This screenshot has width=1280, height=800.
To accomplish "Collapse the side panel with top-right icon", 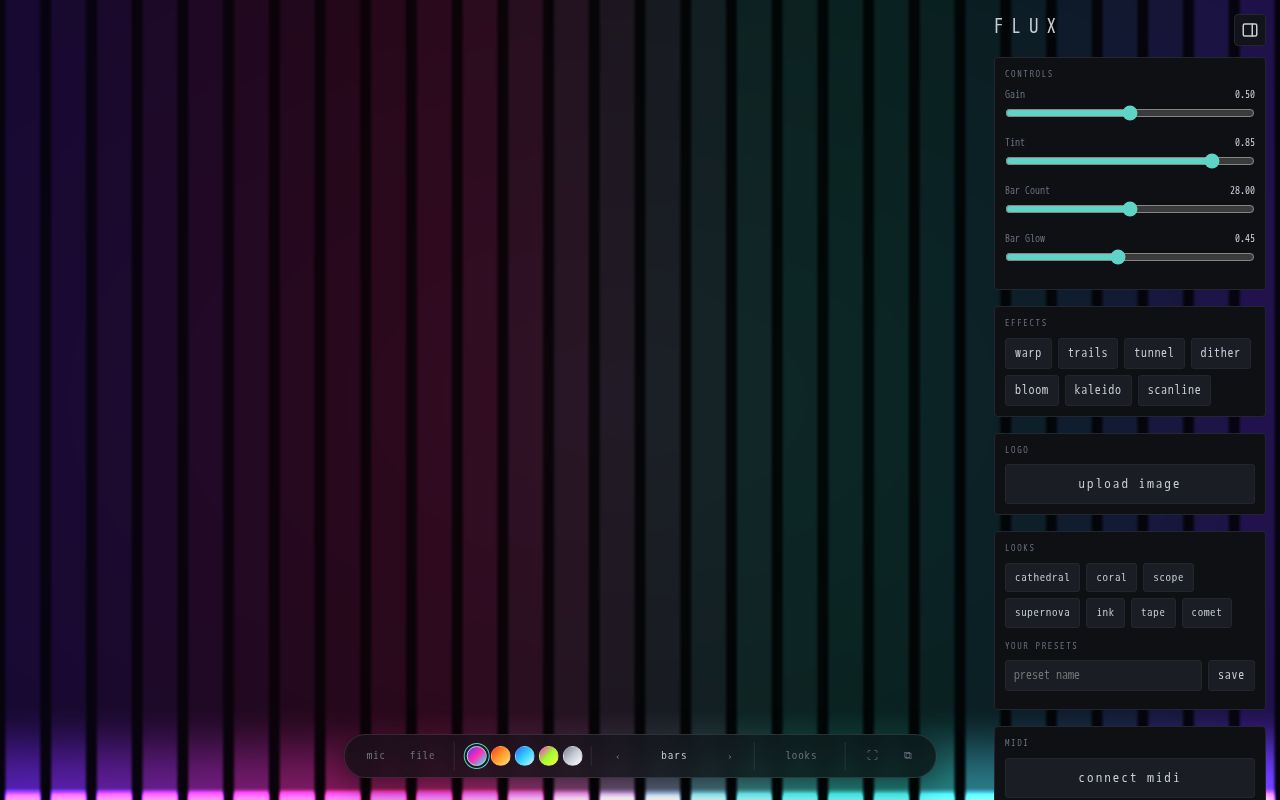I will click(1250, 30).
